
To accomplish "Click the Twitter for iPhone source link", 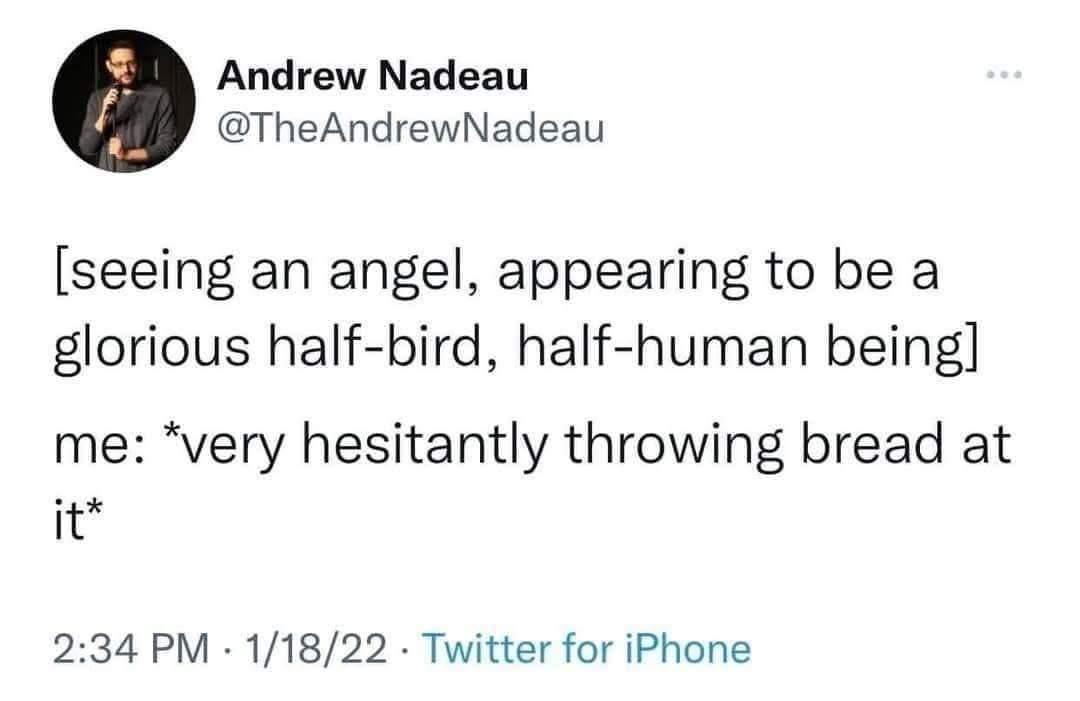I will point(586,649).
